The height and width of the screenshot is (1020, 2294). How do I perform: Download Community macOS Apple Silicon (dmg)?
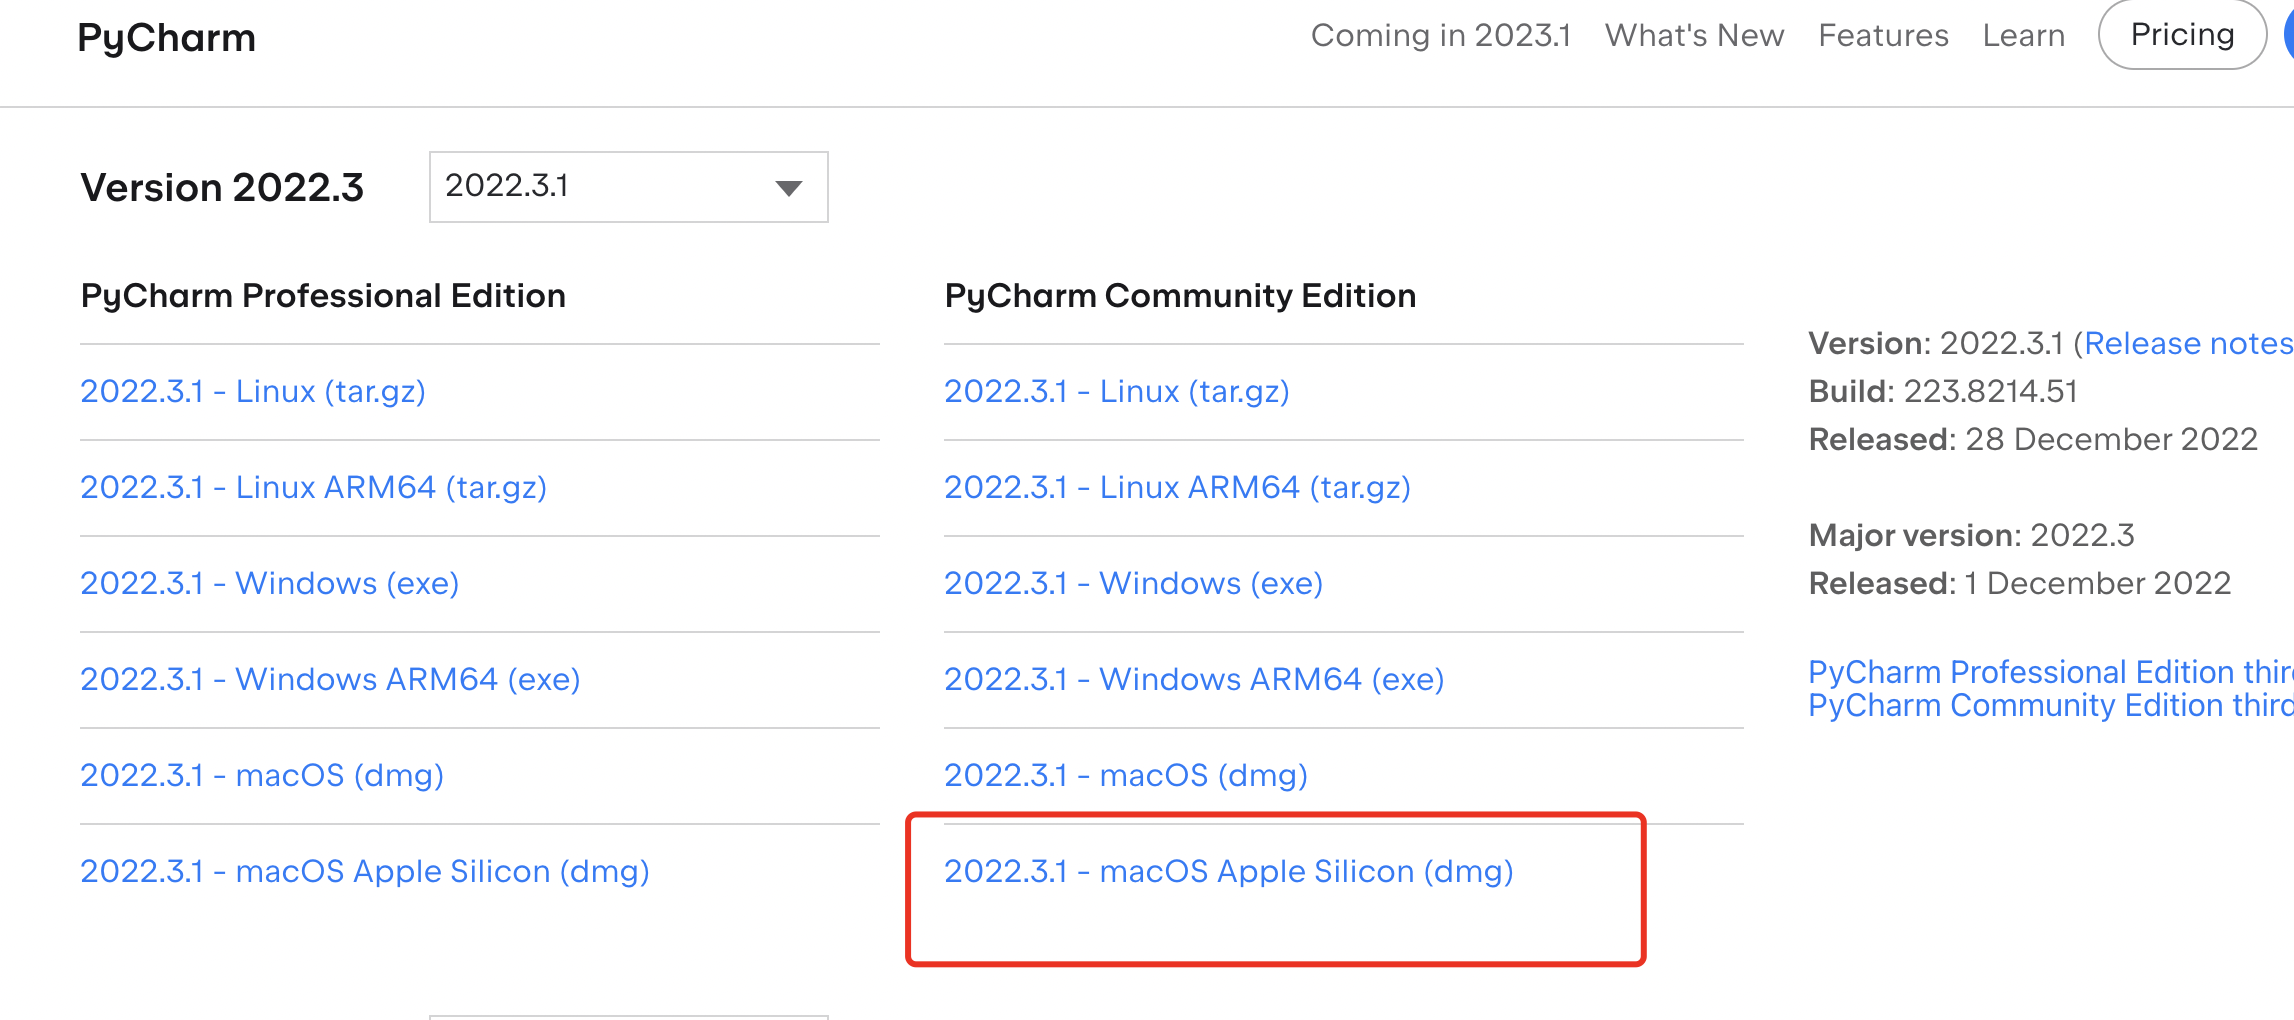1229,871
